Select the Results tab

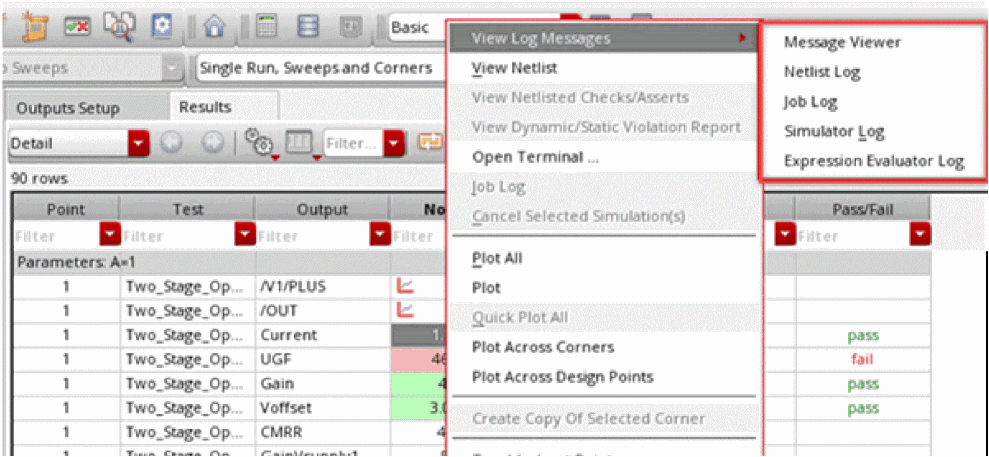(x=205, y=107)
